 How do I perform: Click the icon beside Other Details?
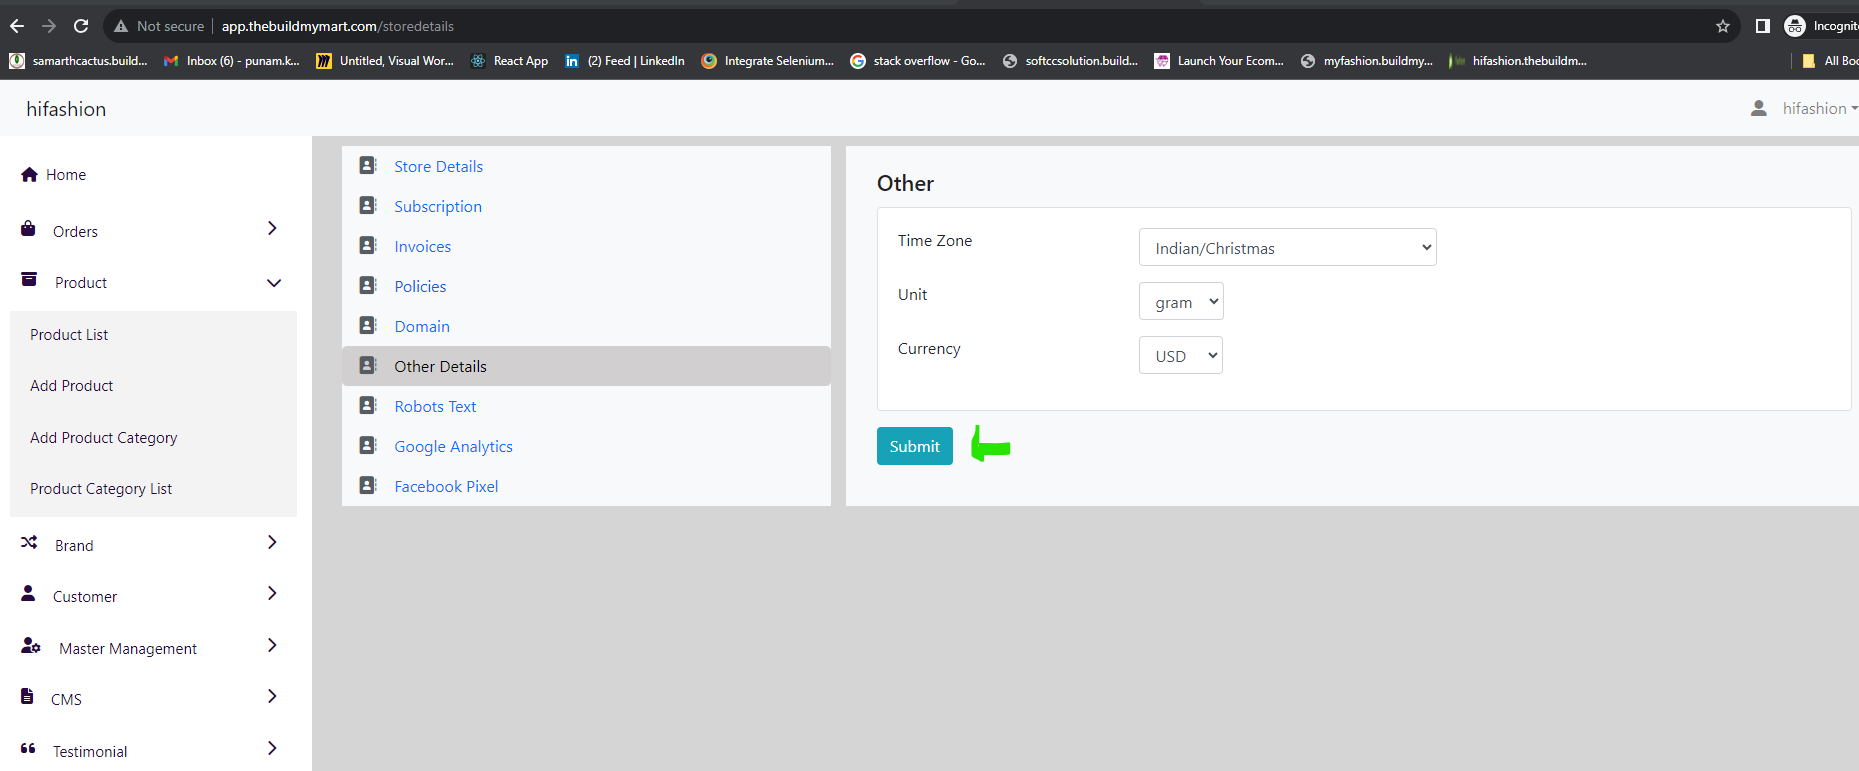[368, 365]
